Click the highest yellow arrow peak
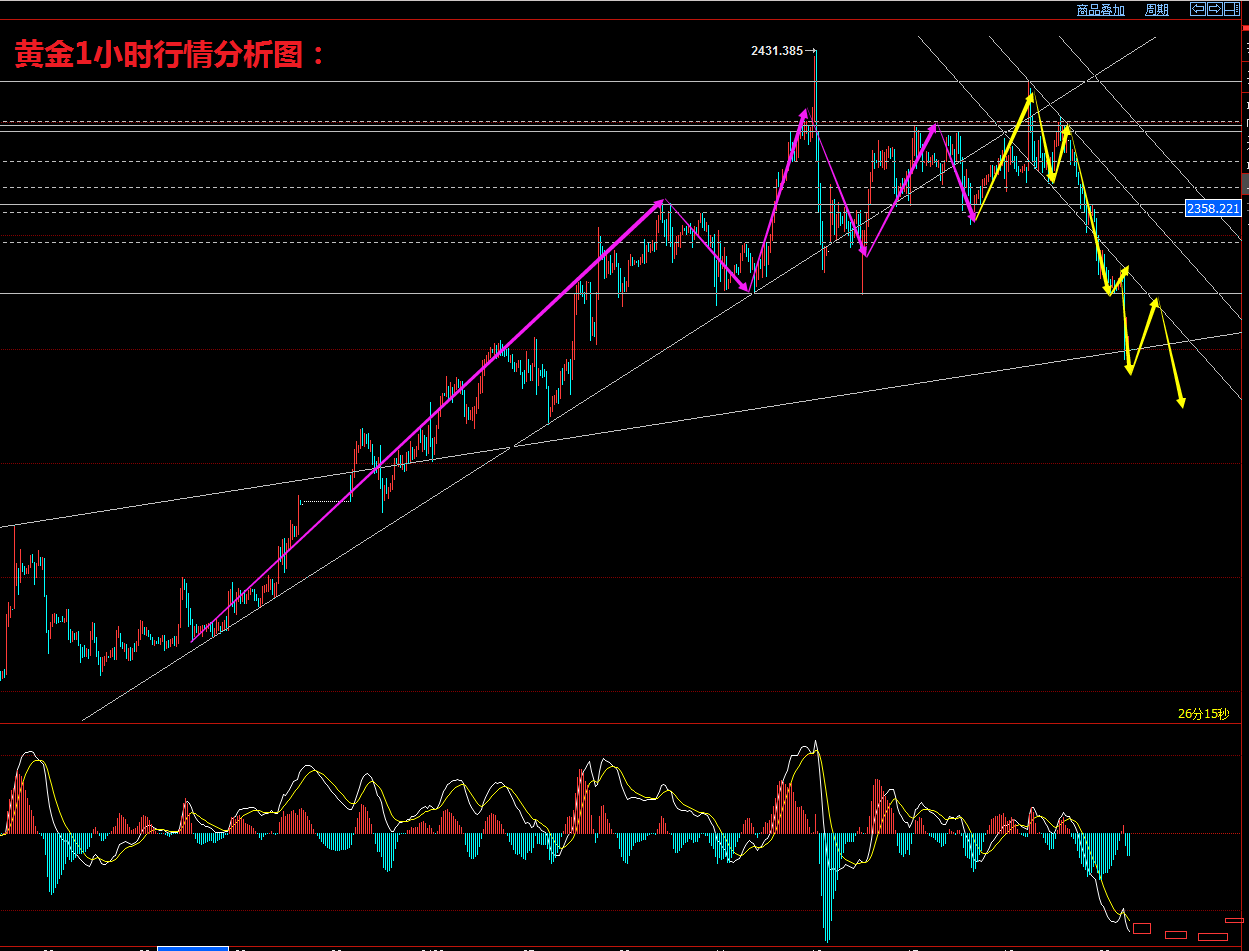The image size is (1249, 951). click(1030, 95)
